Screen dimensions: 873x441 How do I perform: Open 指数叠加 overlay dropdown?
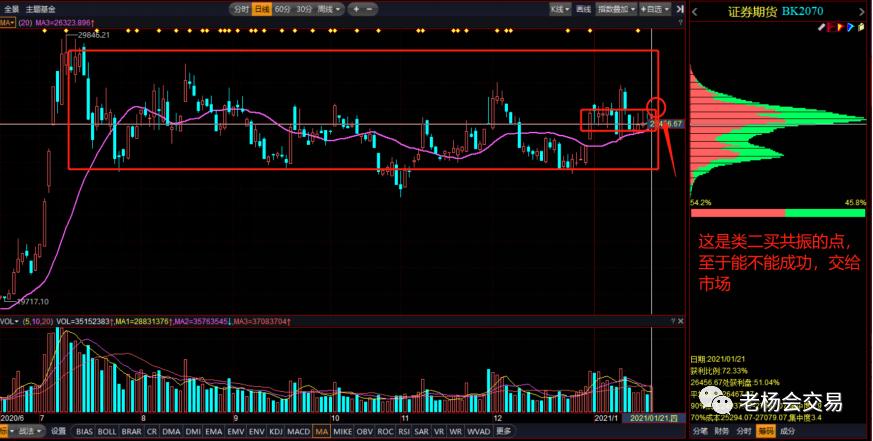point(616,9)
